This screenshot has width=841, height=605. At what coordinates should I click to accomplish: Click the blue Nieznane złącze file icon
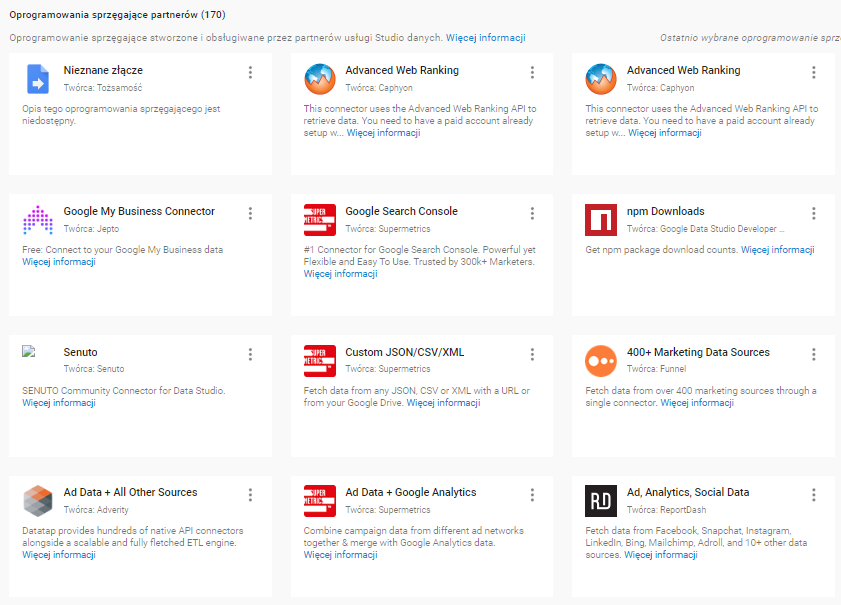(38, 79)
